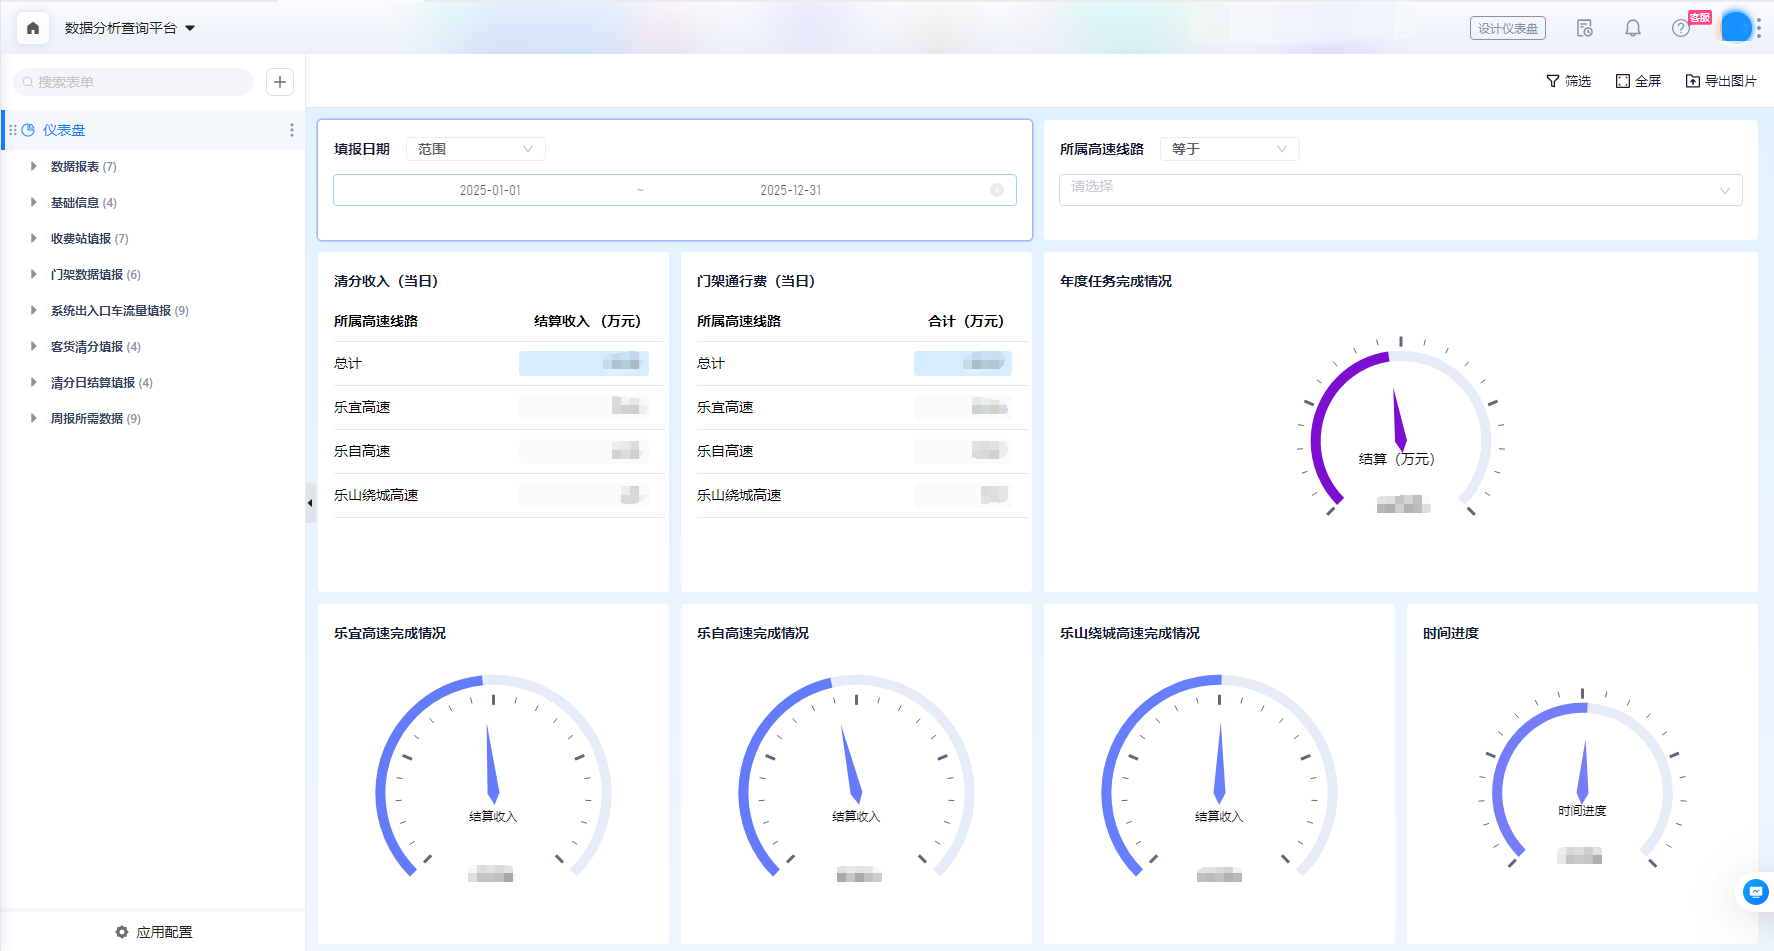
Task: Expand the 收费站填报 tree group
Action: pyautogui.click(x=34, y=238)
